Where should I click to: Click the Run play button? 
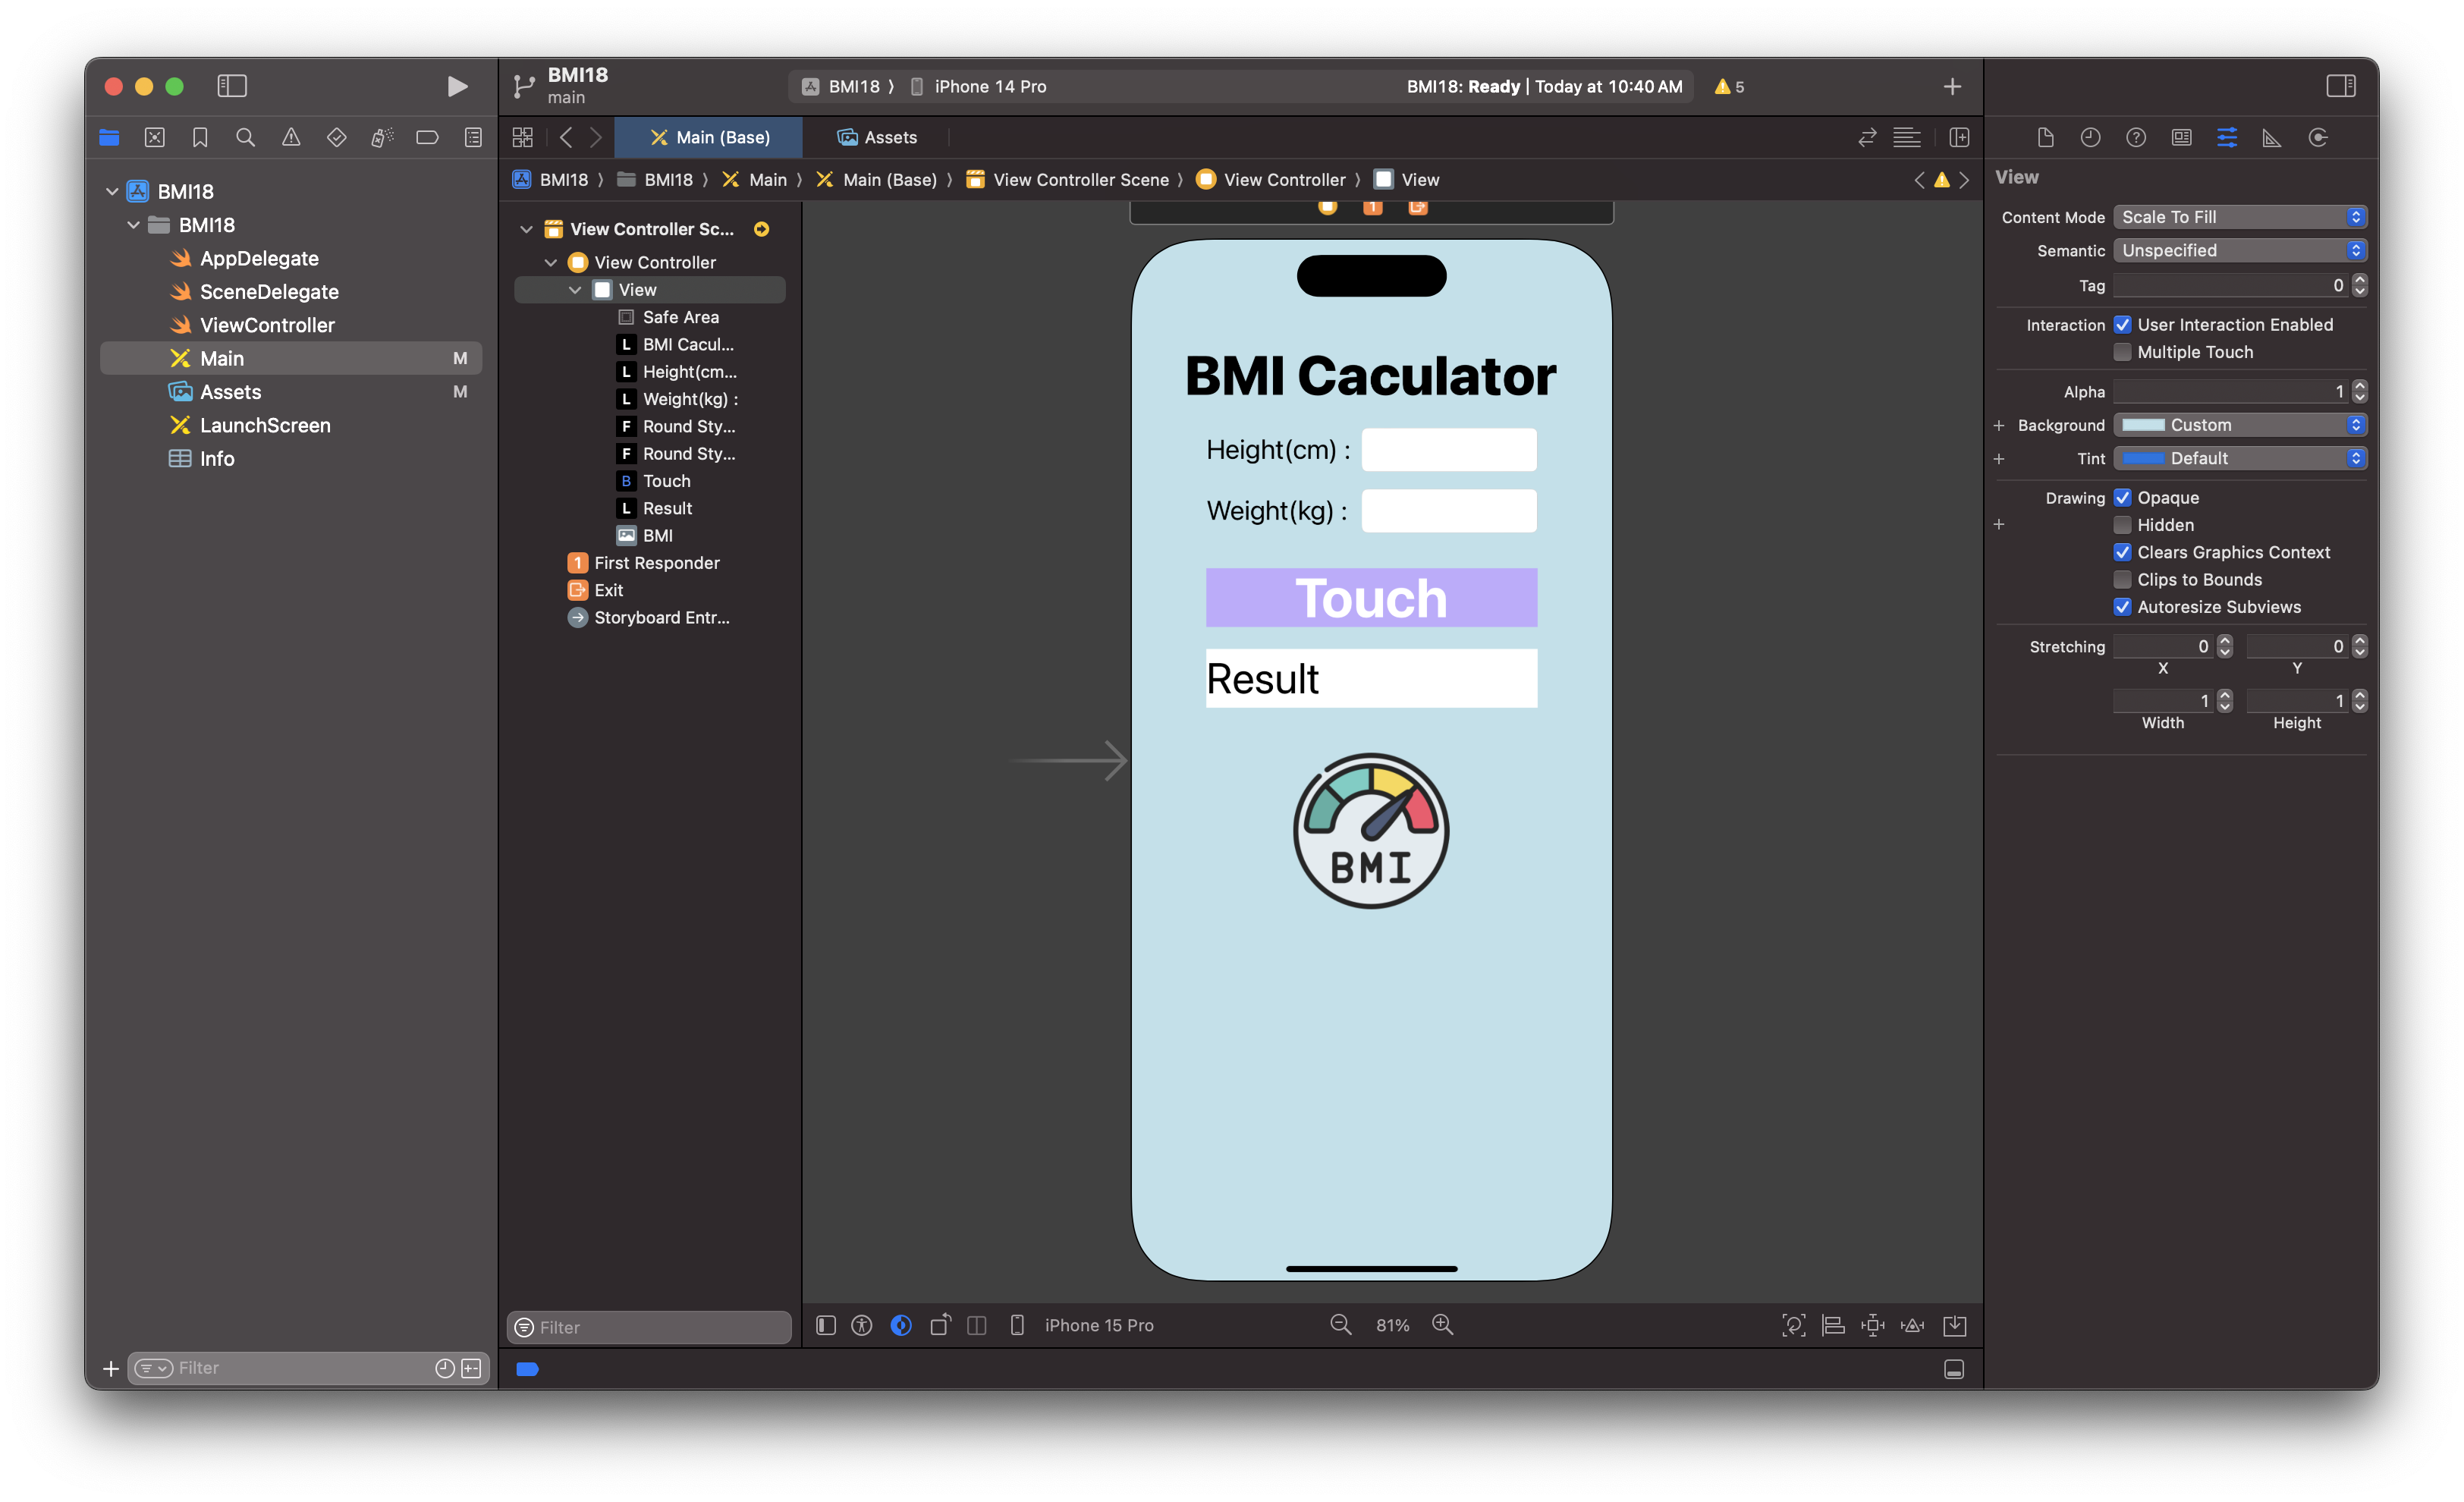point(457,87)
